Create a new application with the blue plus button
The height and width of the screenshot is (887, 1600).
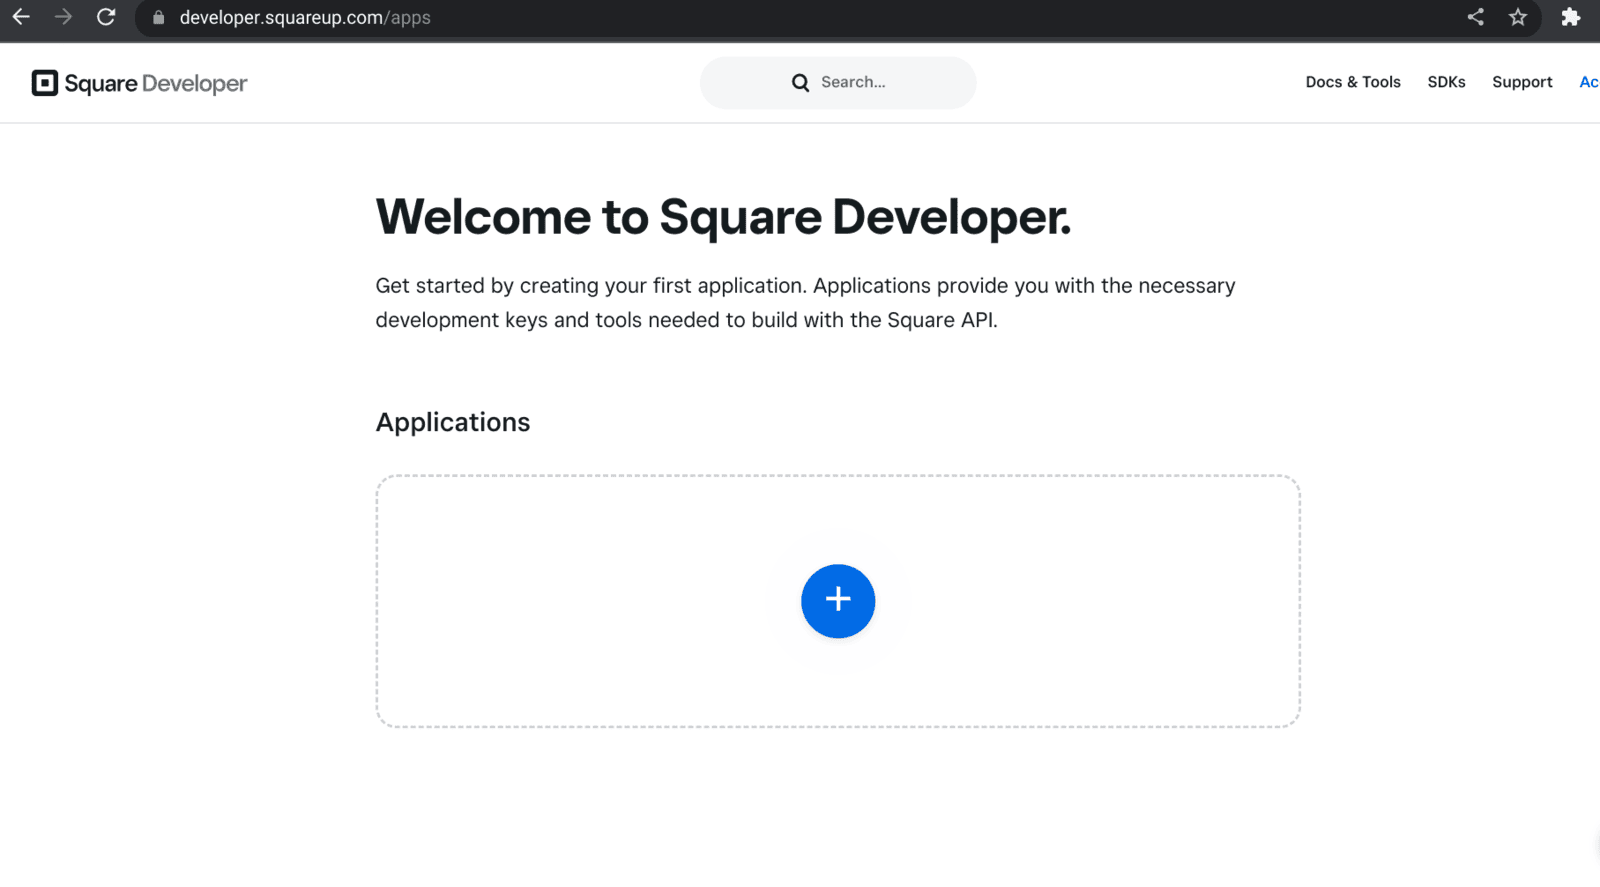pyautogui.click(x=838, y=601)
